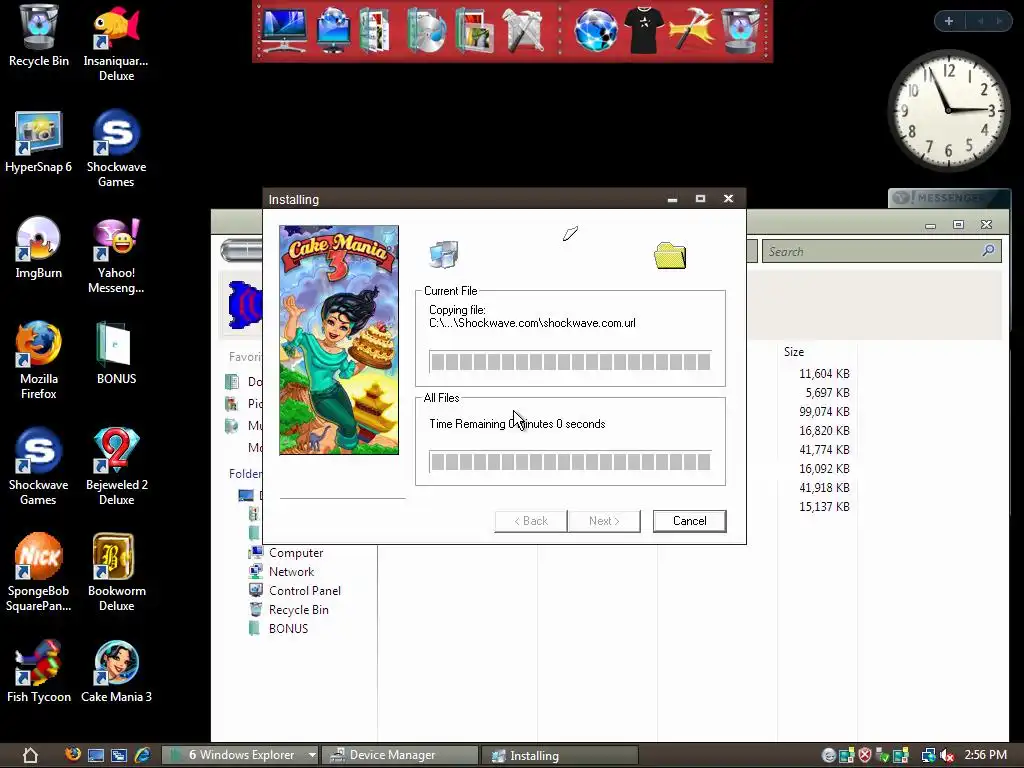1024x768 pixels.
Task: Launch the Cake Mania 3 desktop shortcut
Action: point(116,672)
